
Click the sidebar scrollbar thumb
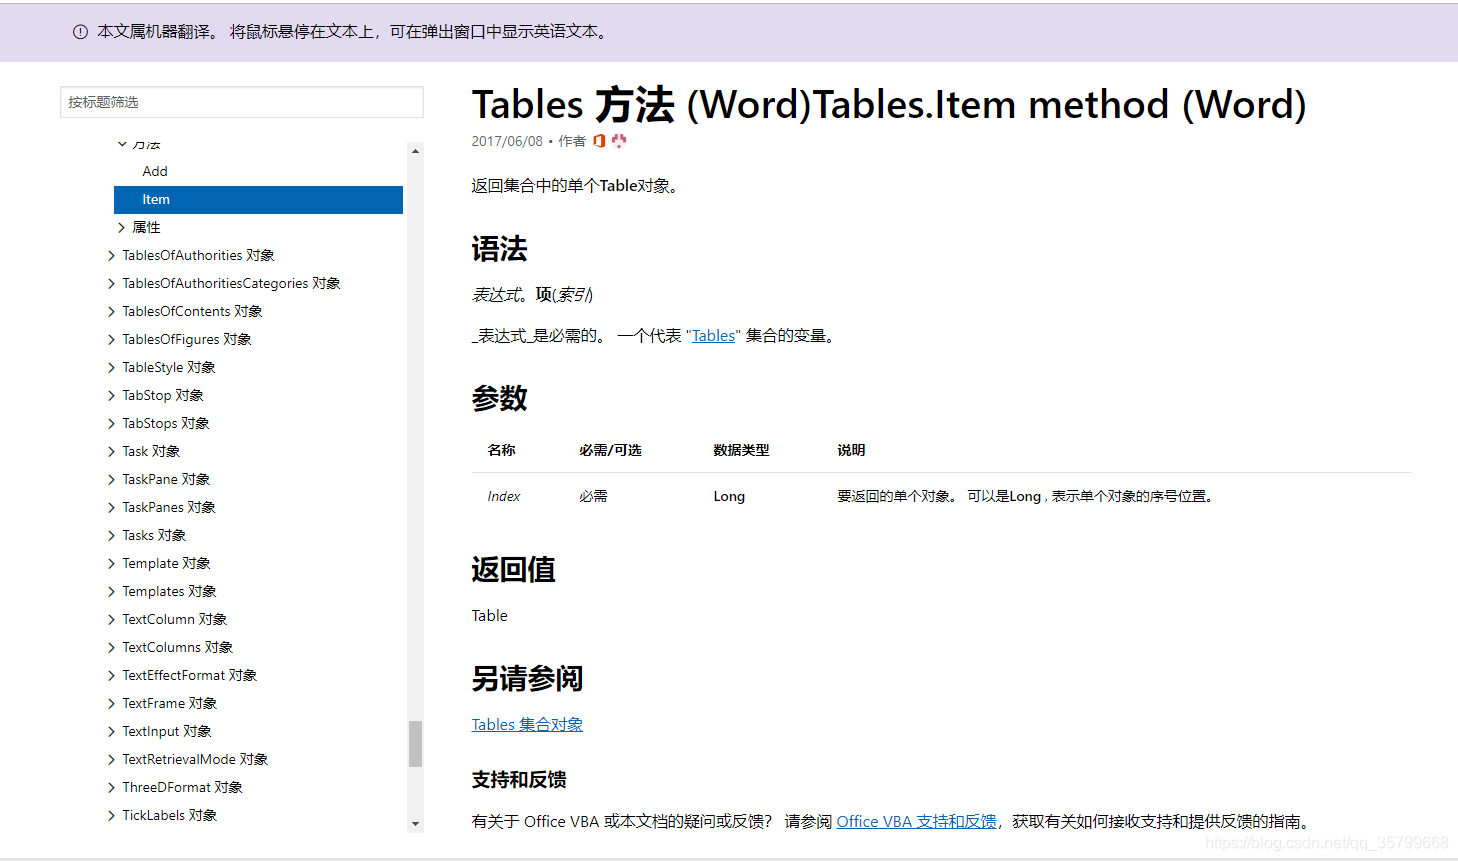pyautogui.click(x=415, y=743)
